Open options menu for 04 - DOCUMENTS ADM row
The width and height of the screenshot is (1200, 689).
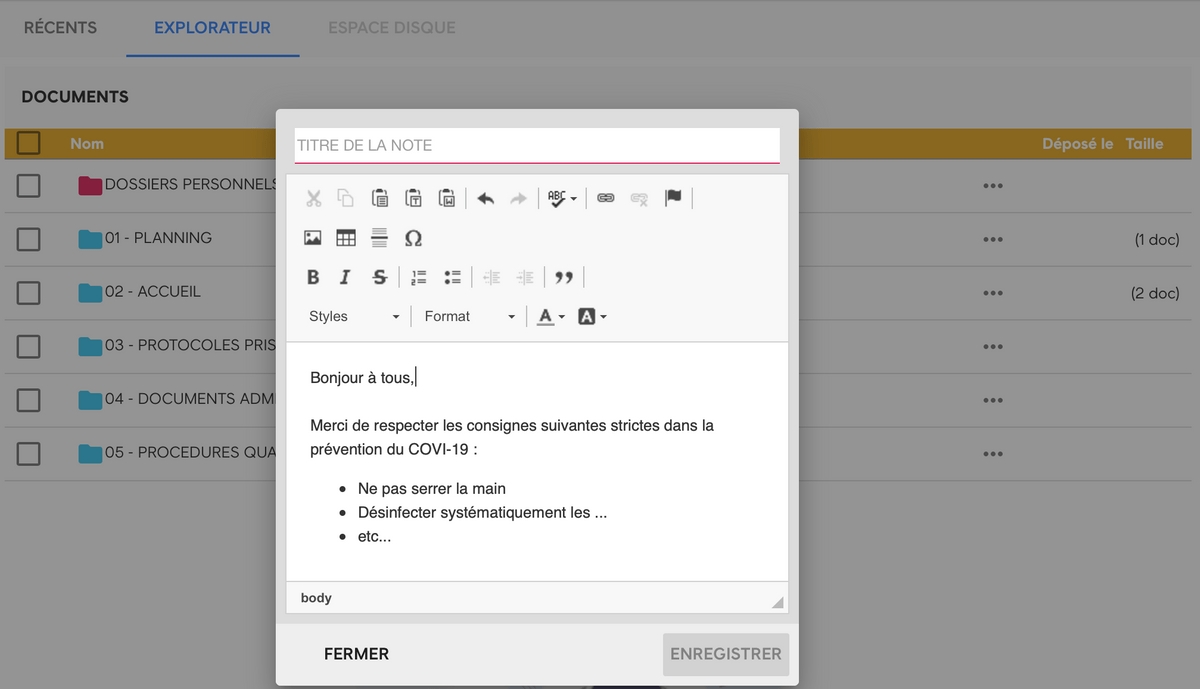coord(992,401)
